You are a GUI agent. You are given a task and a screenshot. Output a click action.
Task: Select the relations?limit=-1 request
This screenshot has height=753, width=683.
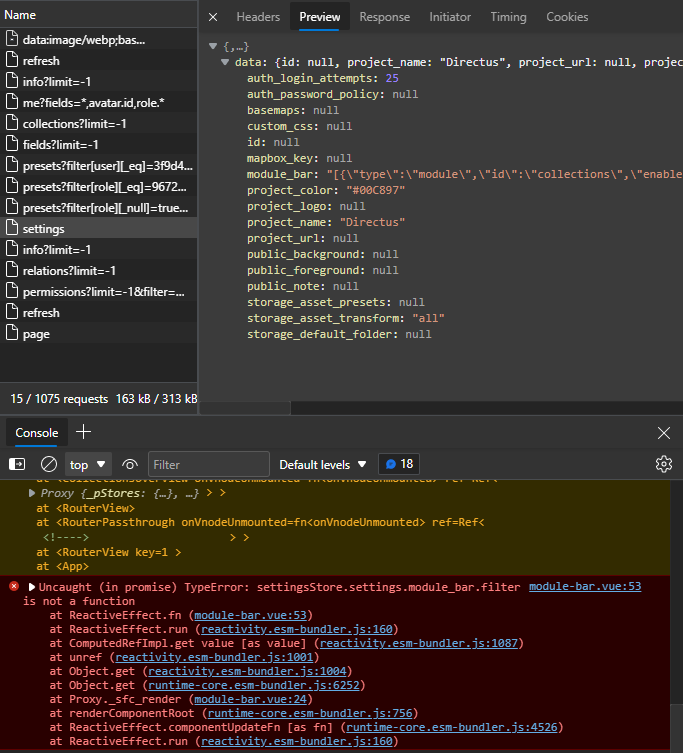(98, 271)
